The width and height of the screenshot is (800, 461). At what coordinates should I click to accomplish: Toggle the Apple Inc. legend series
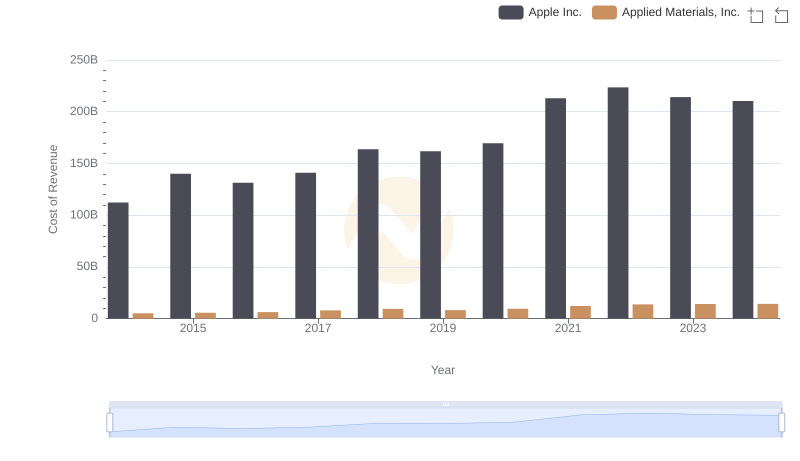540,12
